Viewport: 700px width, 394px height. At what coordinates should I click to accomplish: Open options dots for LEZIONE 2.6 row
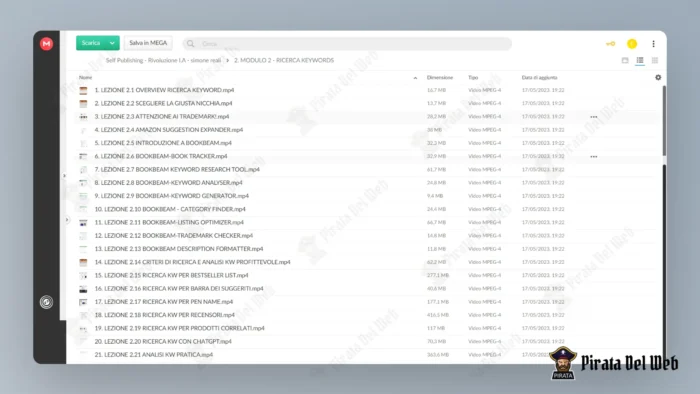point(594,157)
